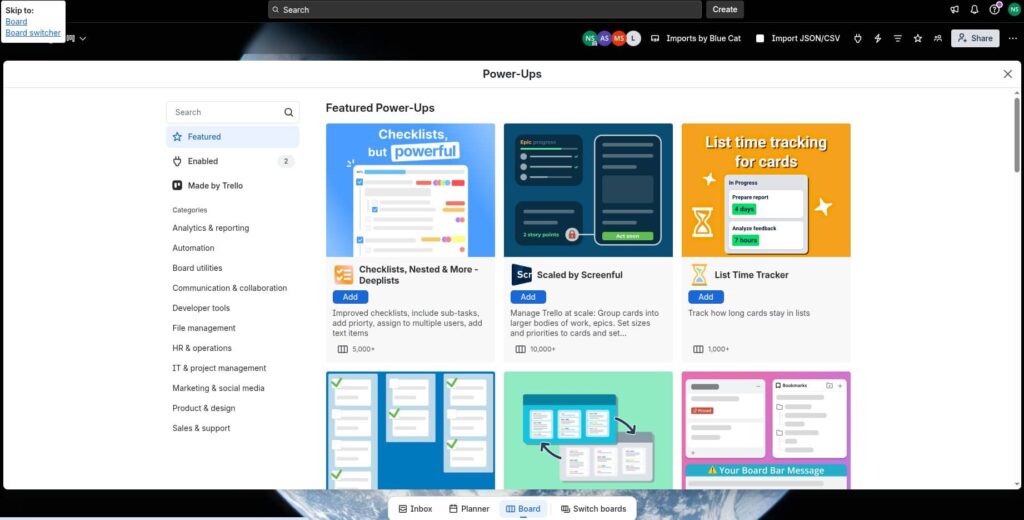
Task: Click the NS member avatar in board header
Action: click(x=590, y=39)
